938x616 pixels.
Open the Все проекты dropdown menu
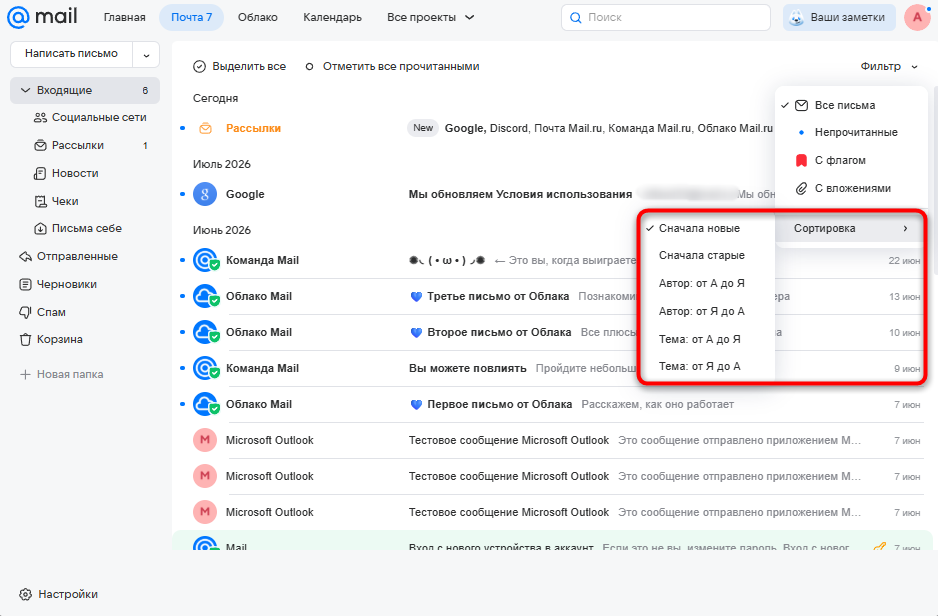click(x=430, y=17)
